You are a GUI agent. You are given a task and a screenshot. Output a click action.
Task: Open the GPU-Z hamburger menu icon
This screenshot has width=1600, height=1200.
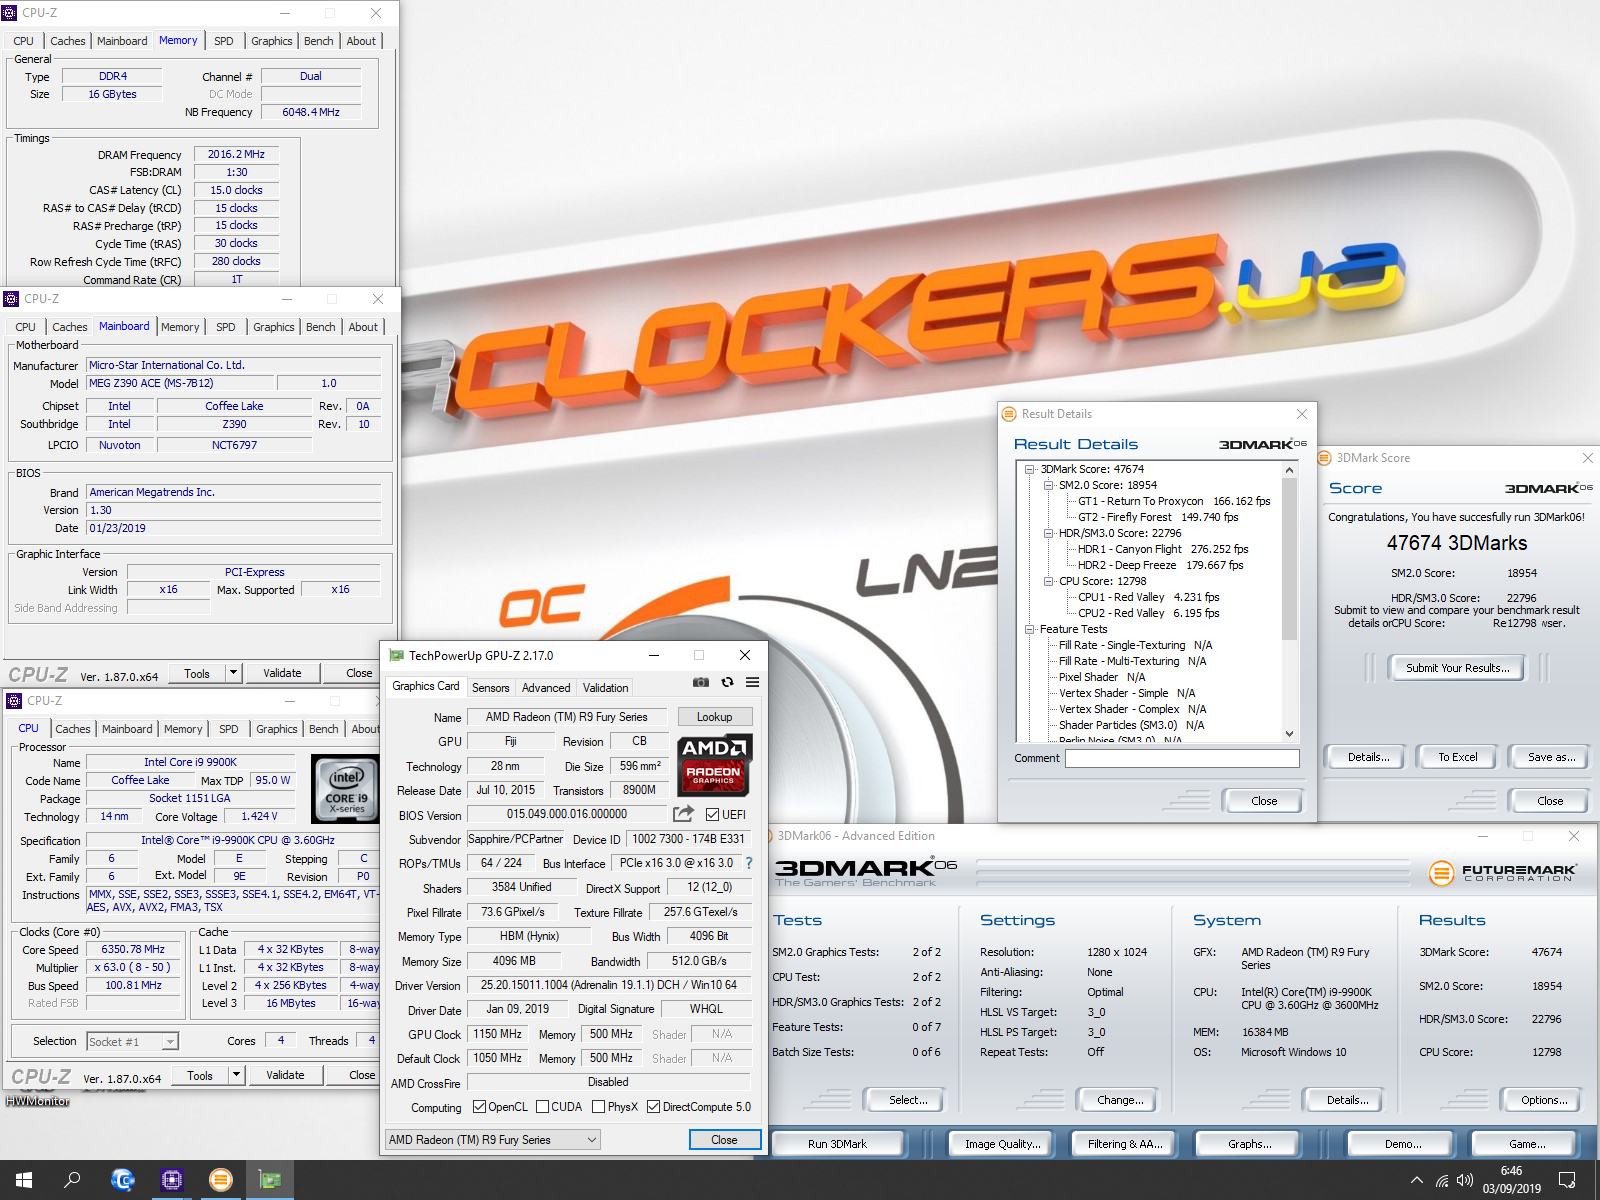point(752,682)
